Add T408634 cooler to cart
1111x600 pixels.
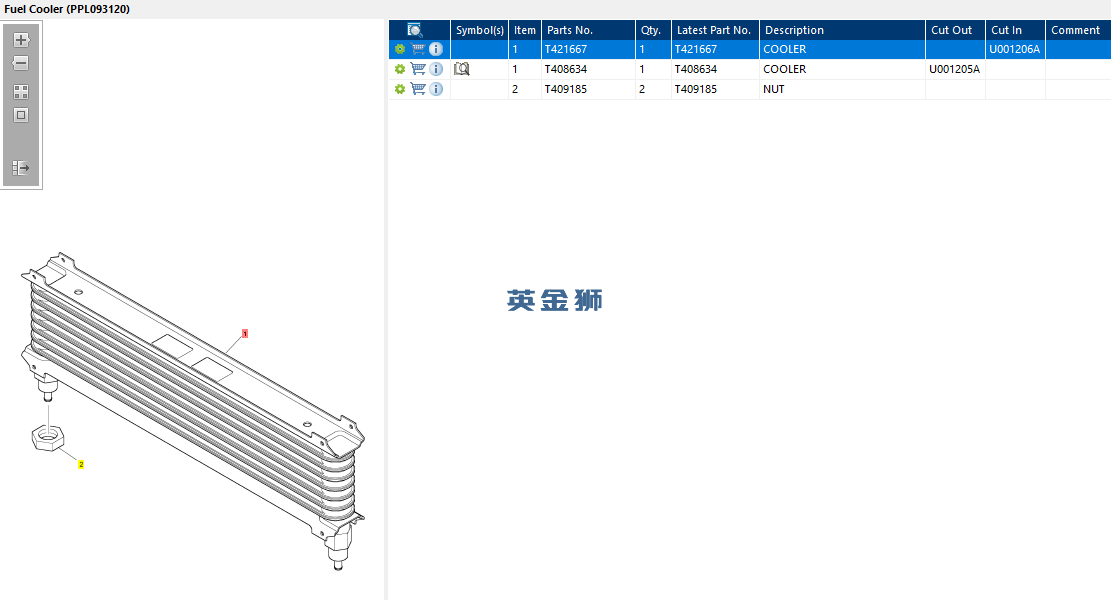click(418, 69)
